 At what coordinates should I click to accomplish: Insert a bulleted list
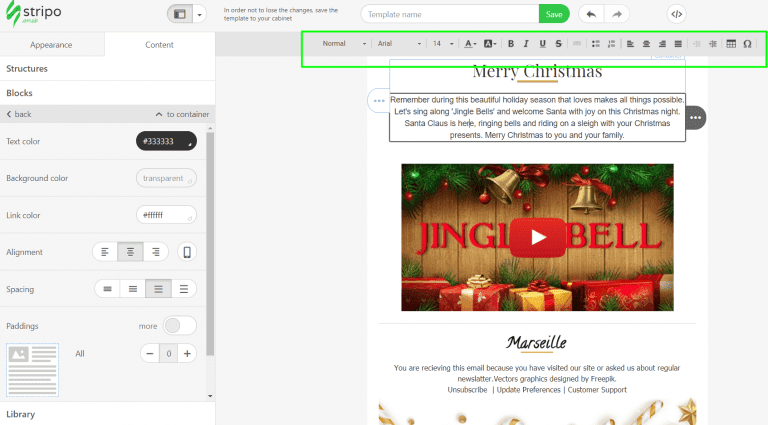tap(595, 44)
